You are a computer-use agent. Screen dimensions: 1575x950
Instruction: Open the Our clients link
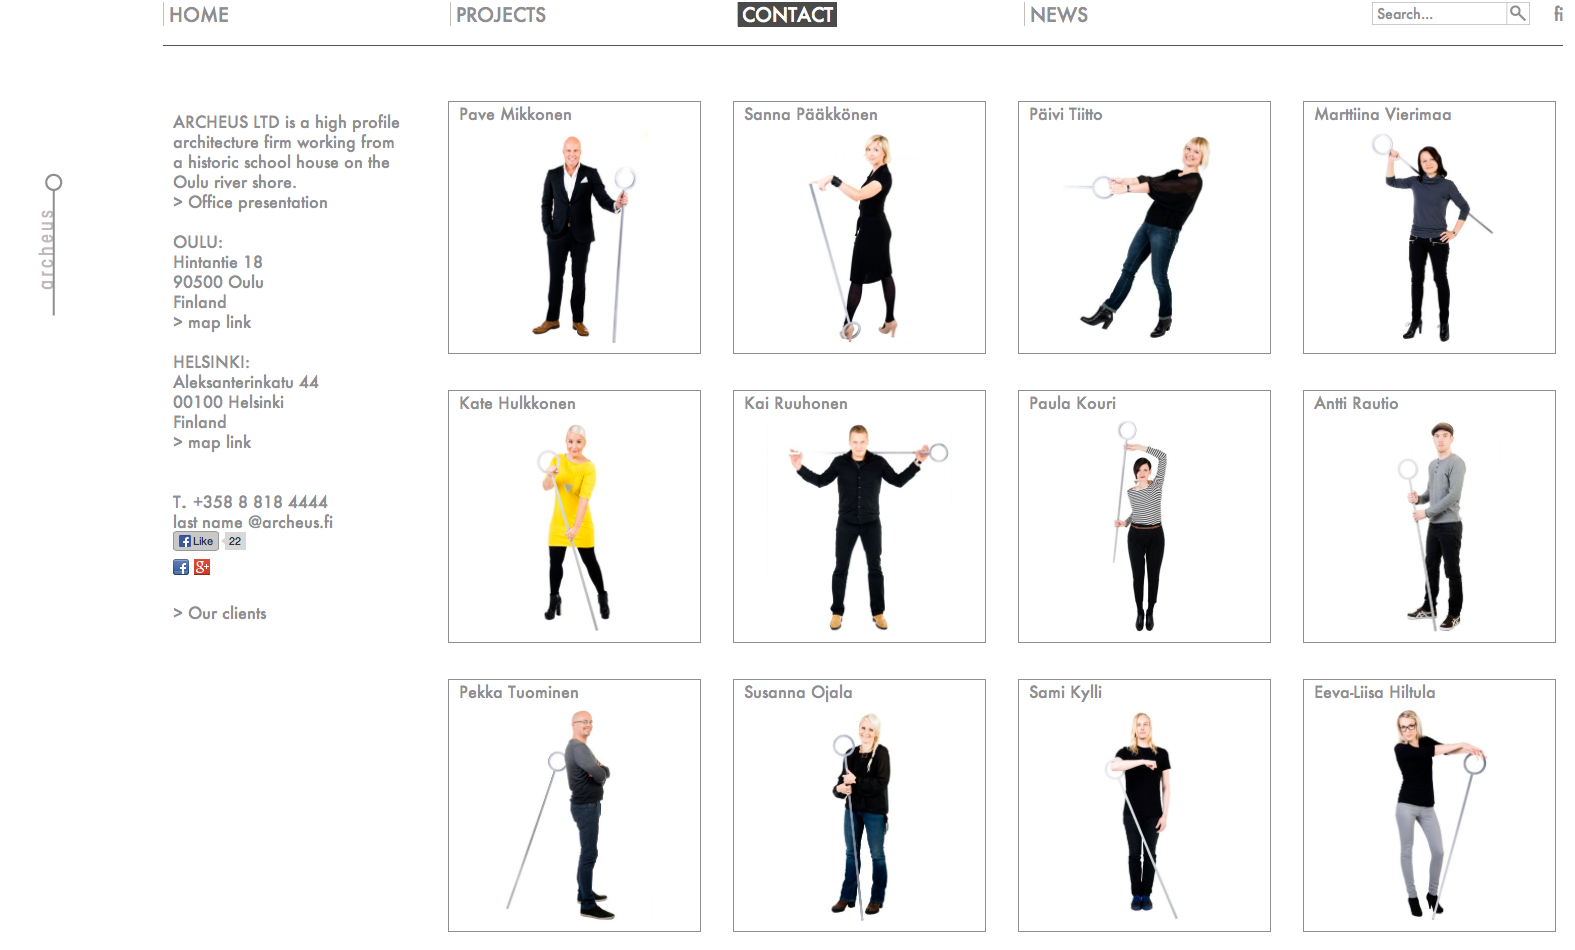coord(220,613)
